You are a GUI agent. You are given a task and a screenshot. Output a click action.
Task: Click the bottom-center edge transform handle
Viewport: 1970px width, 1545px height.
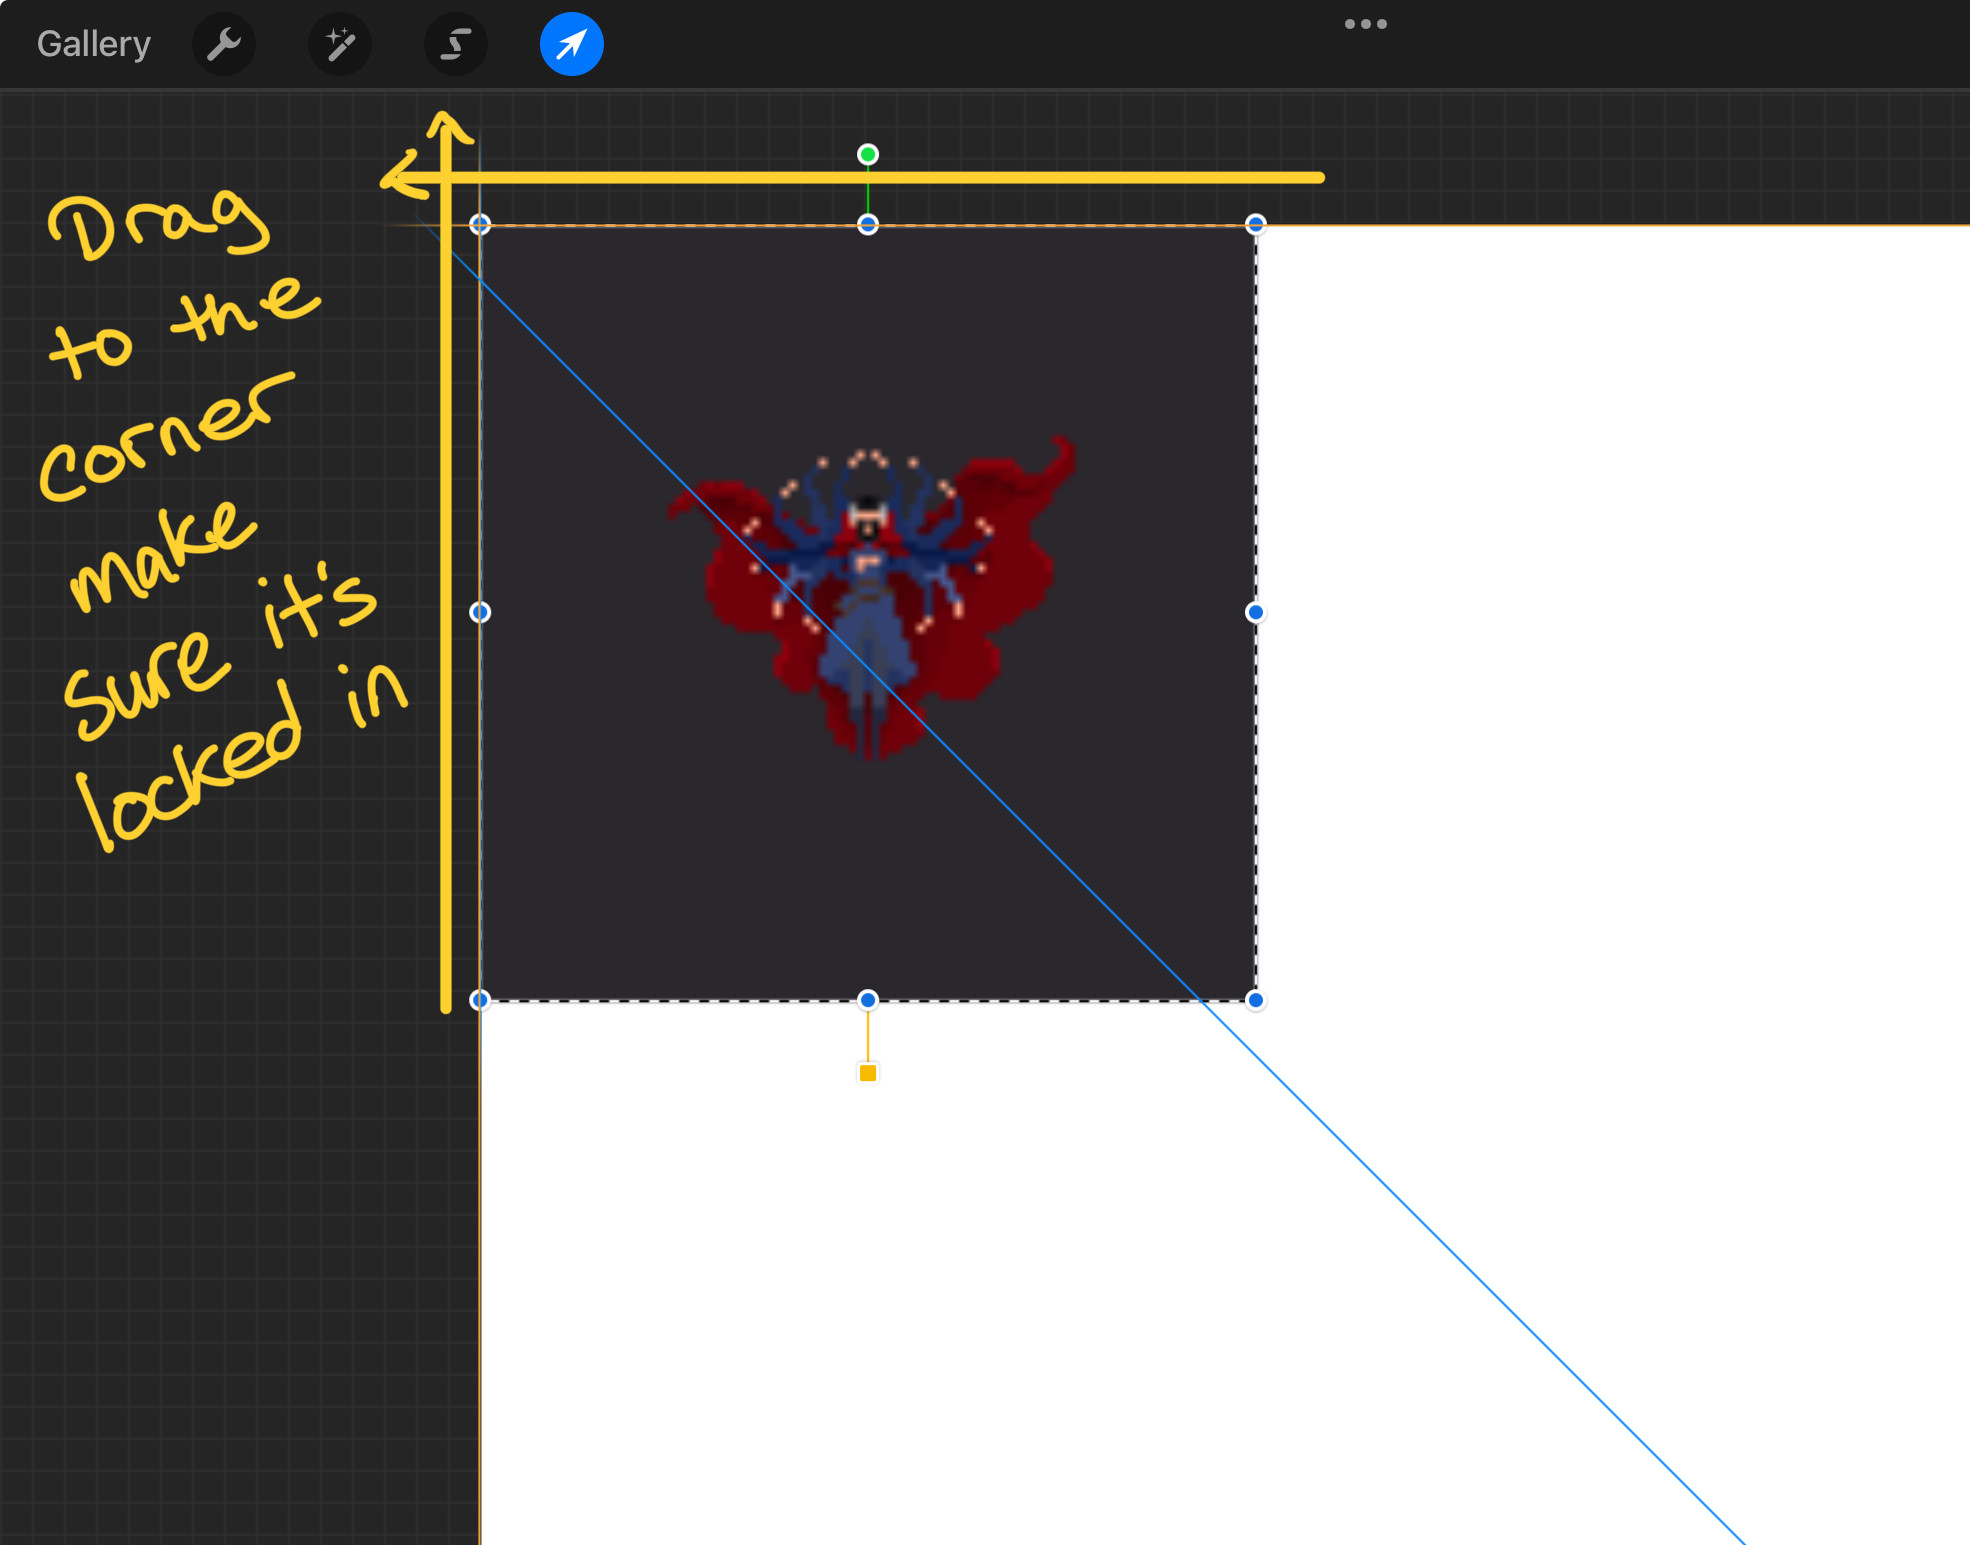coord(868,1000)
